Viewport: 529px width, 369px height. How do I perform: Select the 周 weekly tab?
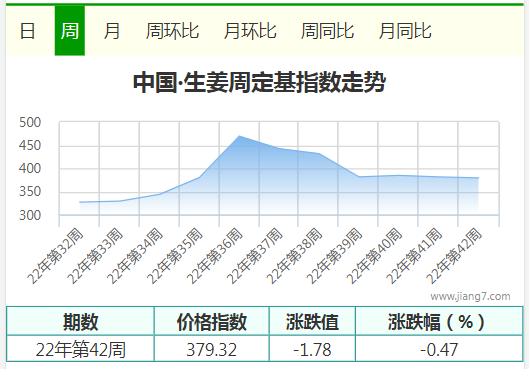70,31
